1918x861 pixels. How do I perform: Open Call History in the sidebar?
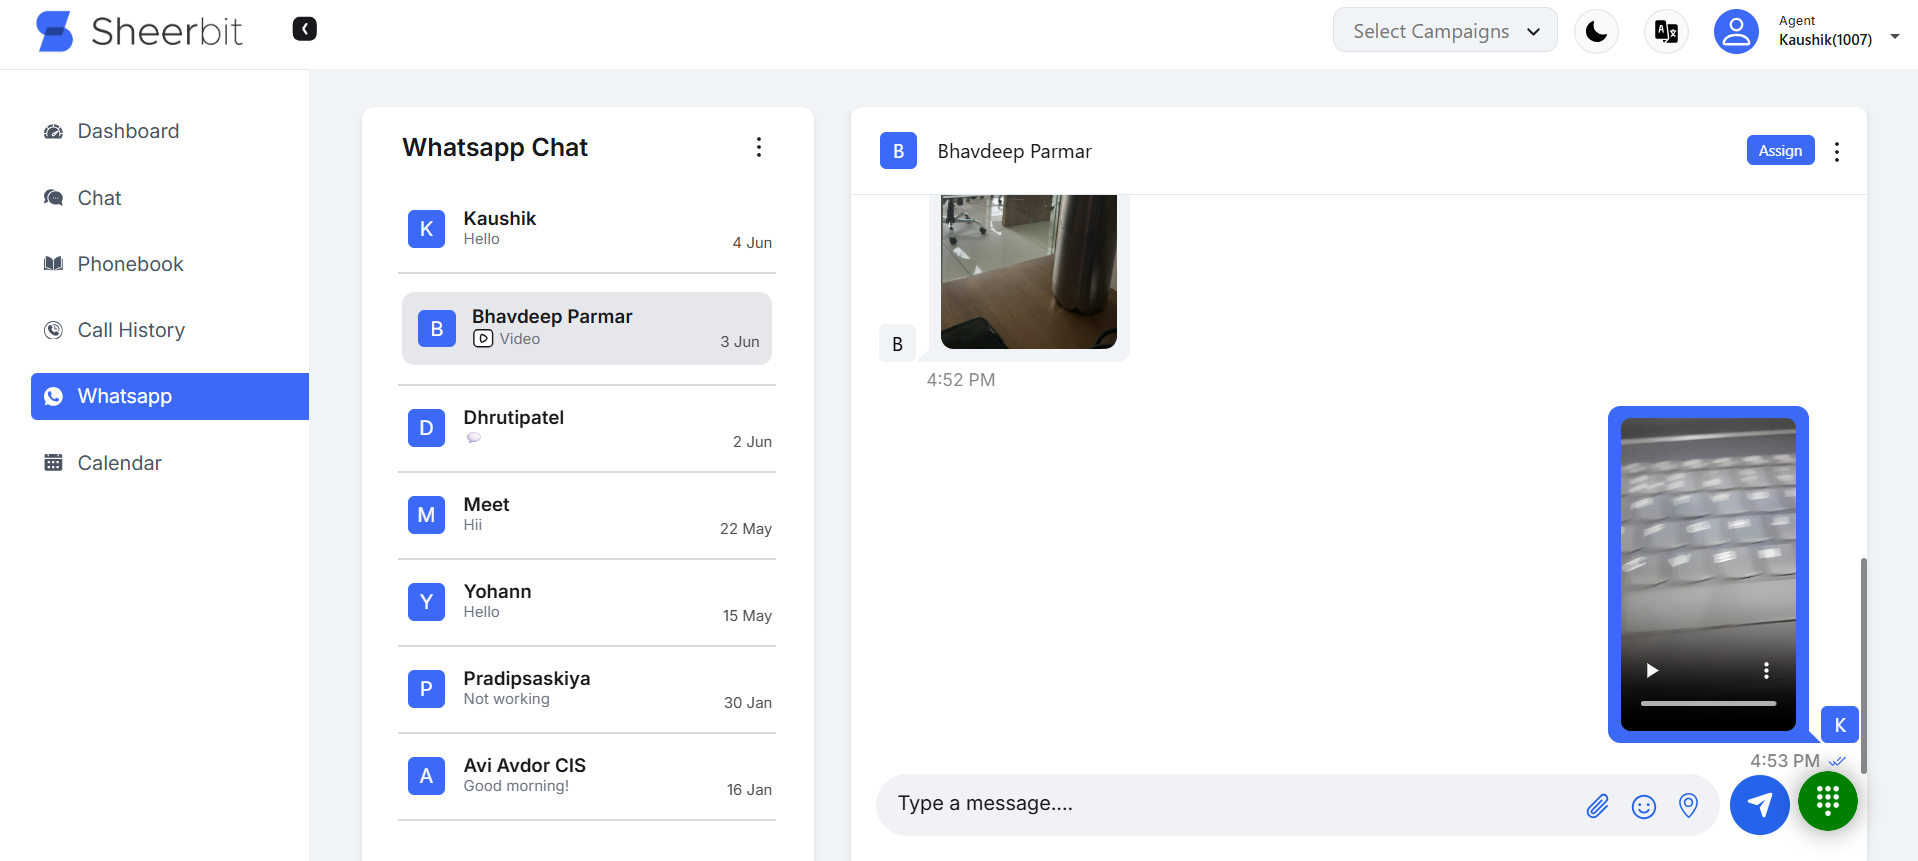click(170, 330)
